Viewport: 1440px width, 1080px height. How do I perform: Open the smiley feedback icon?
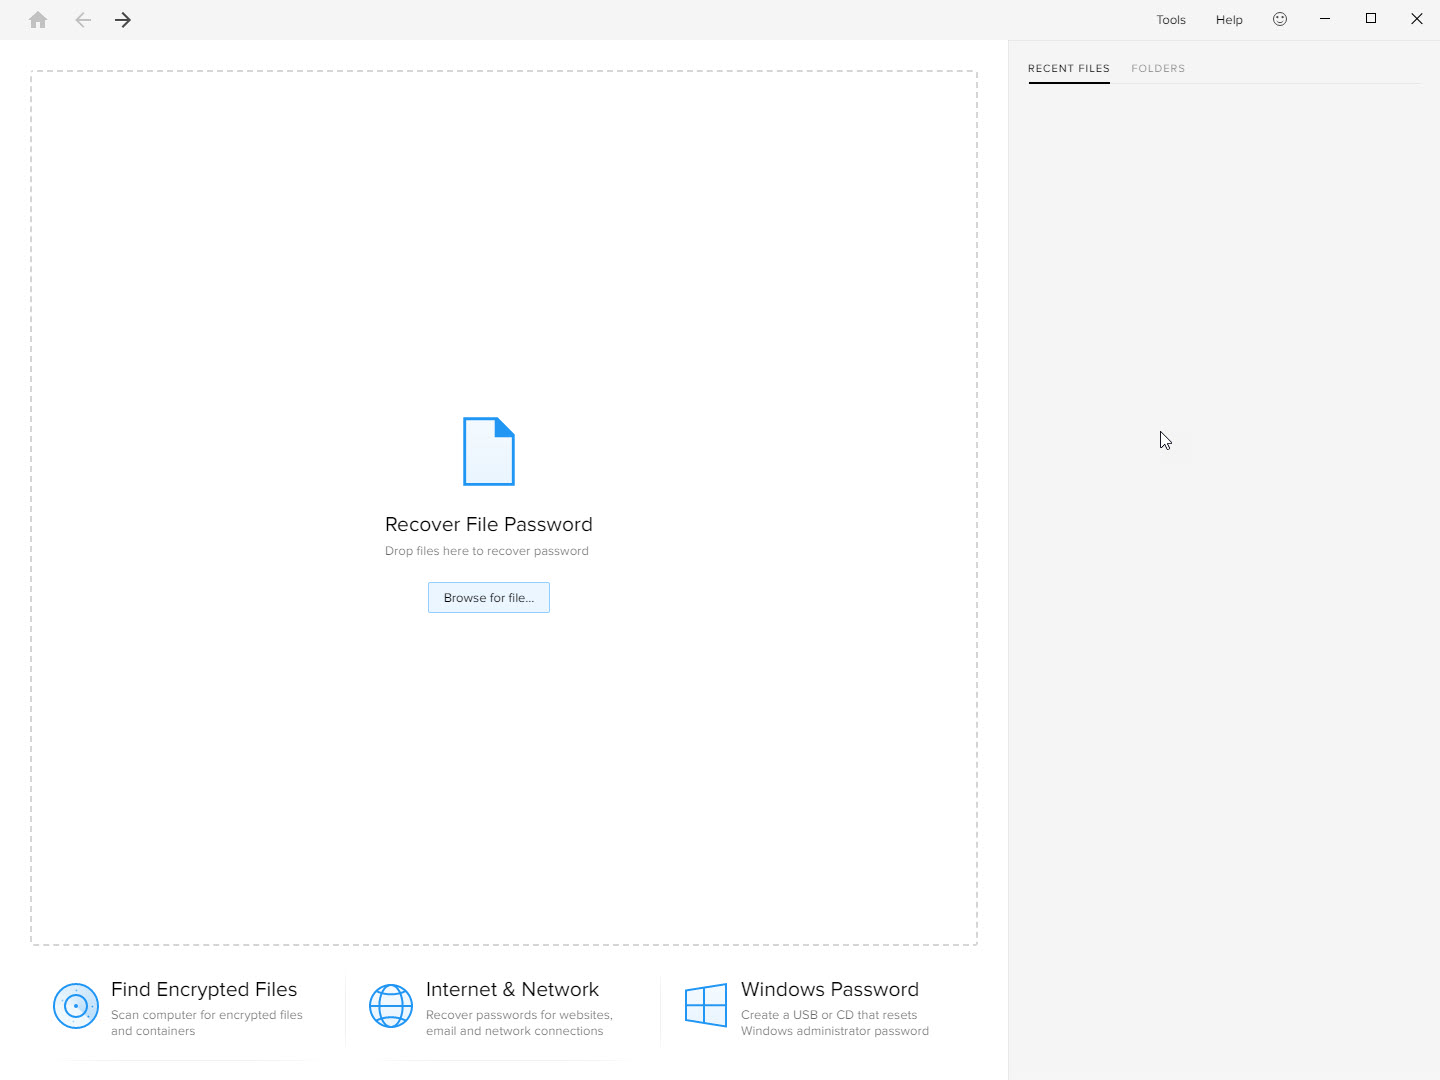pyautogui.click(x=1280, y=19)
